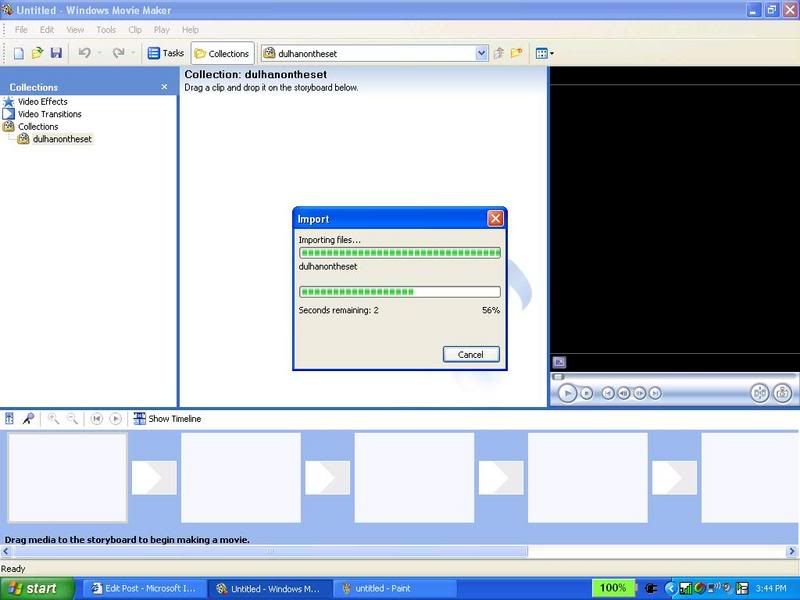Click the monitor Forward button
The width and height of the screenshot is (800, 600).
tap(655, 393)
